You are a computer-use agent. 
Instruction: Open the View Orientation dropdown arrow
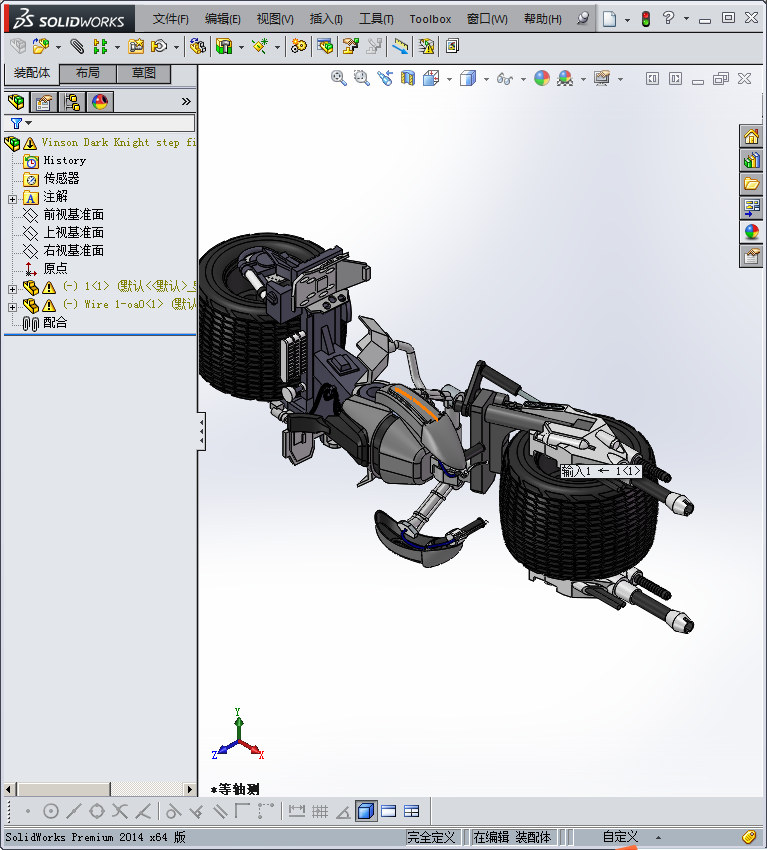(x=449, y=80)
